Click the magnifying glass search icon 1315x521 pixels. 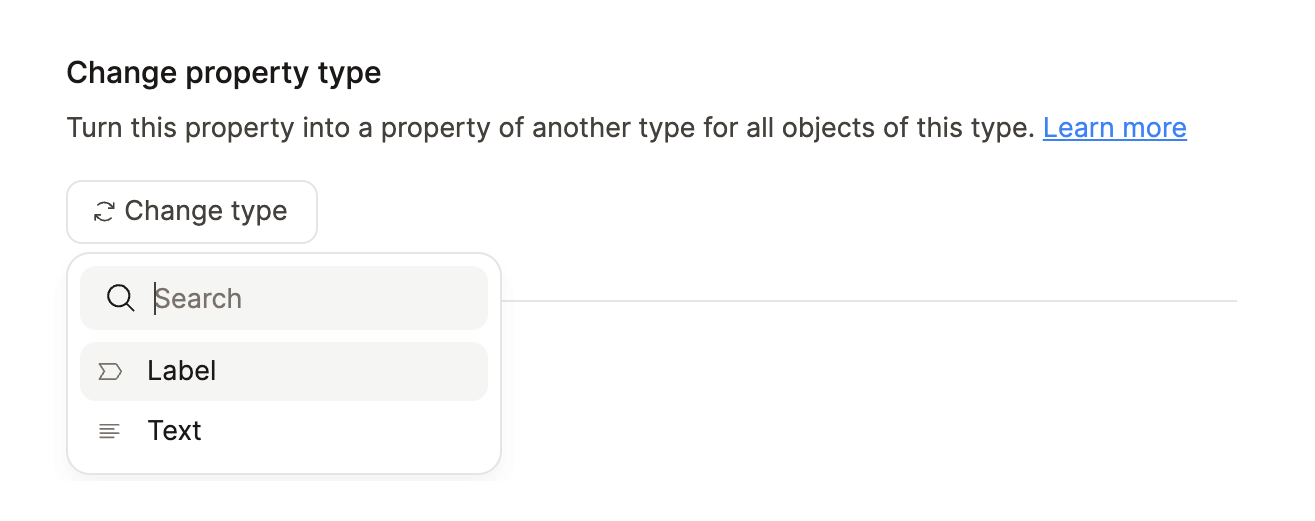(x=120, y=298)
